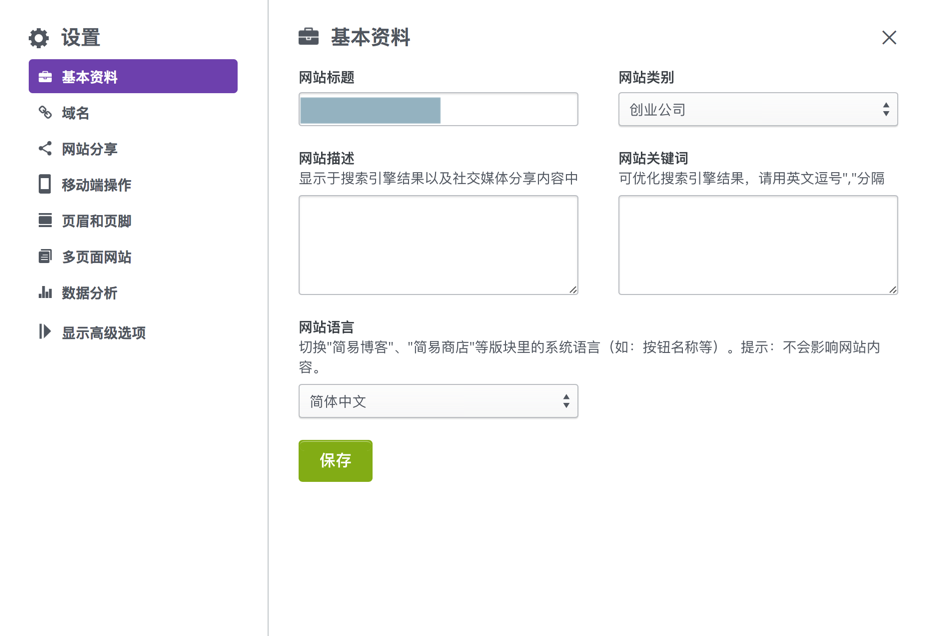Click the phone icon for 移动端操作
The image size is (927, 636).
(45, 185)
